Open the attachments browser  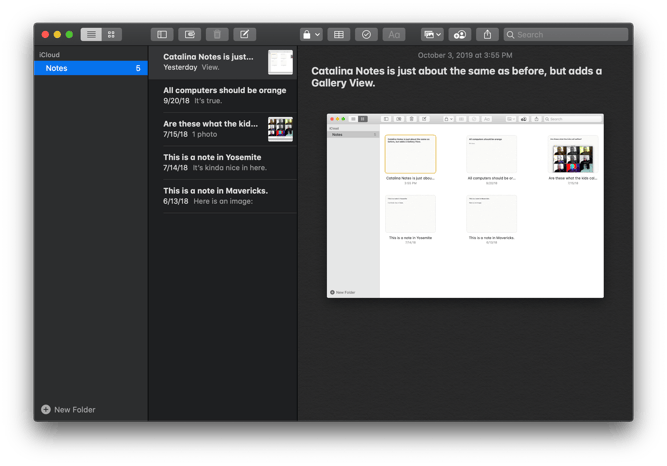pos(190,34)
